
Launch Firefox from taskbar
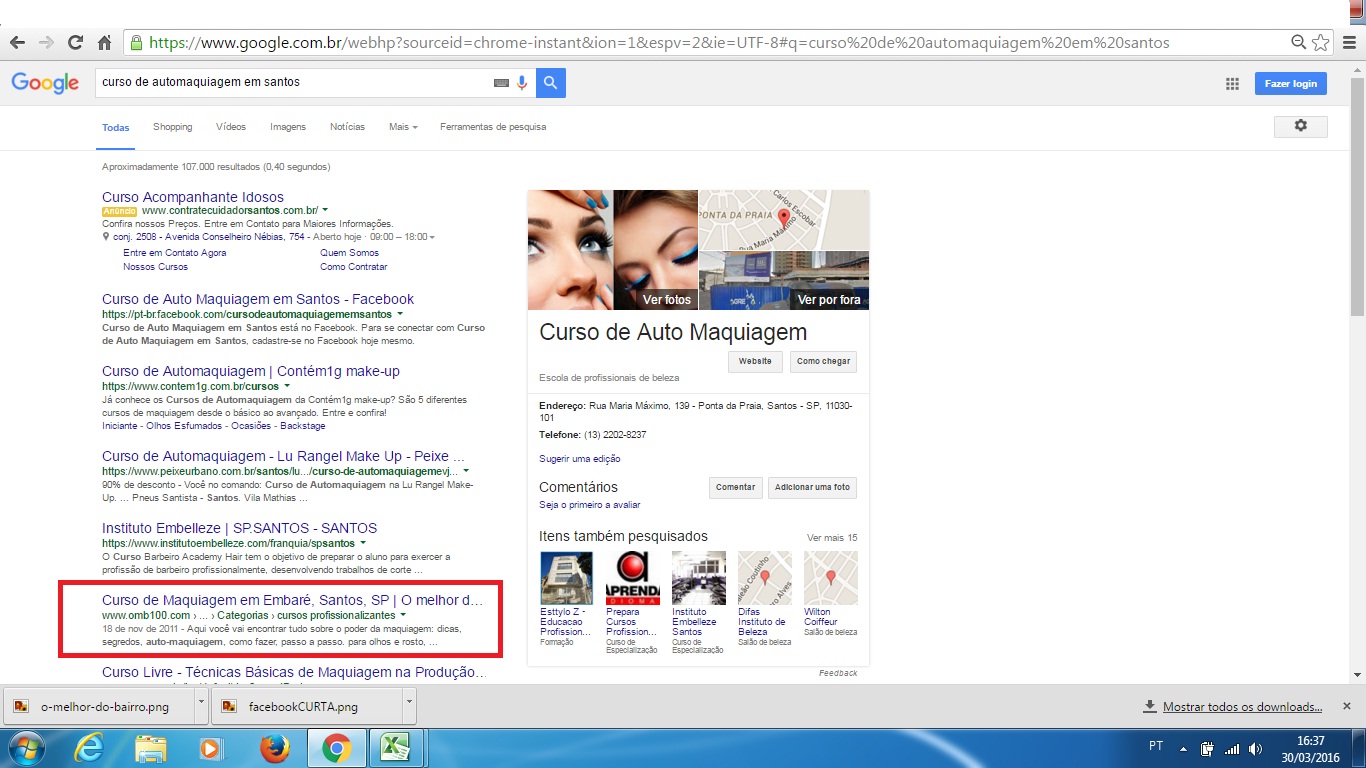click(273, 748)
